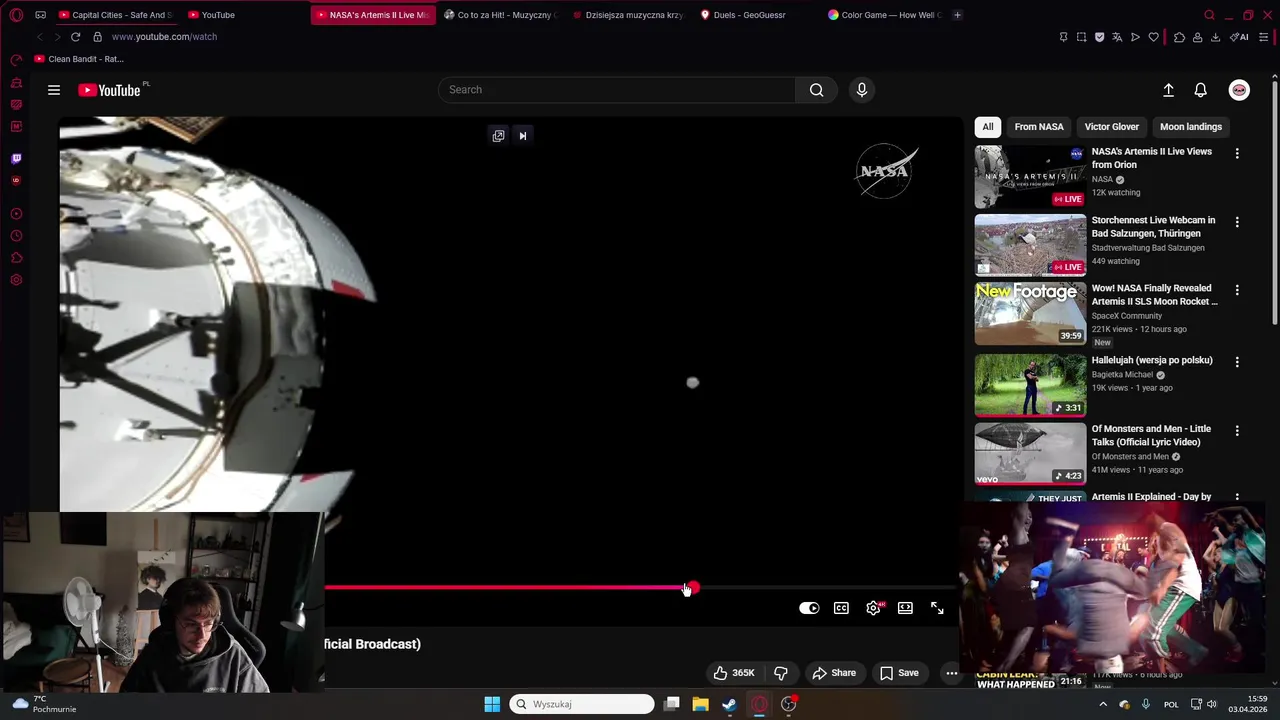Open options for Artemis II Explained video

coord(1237,497)
